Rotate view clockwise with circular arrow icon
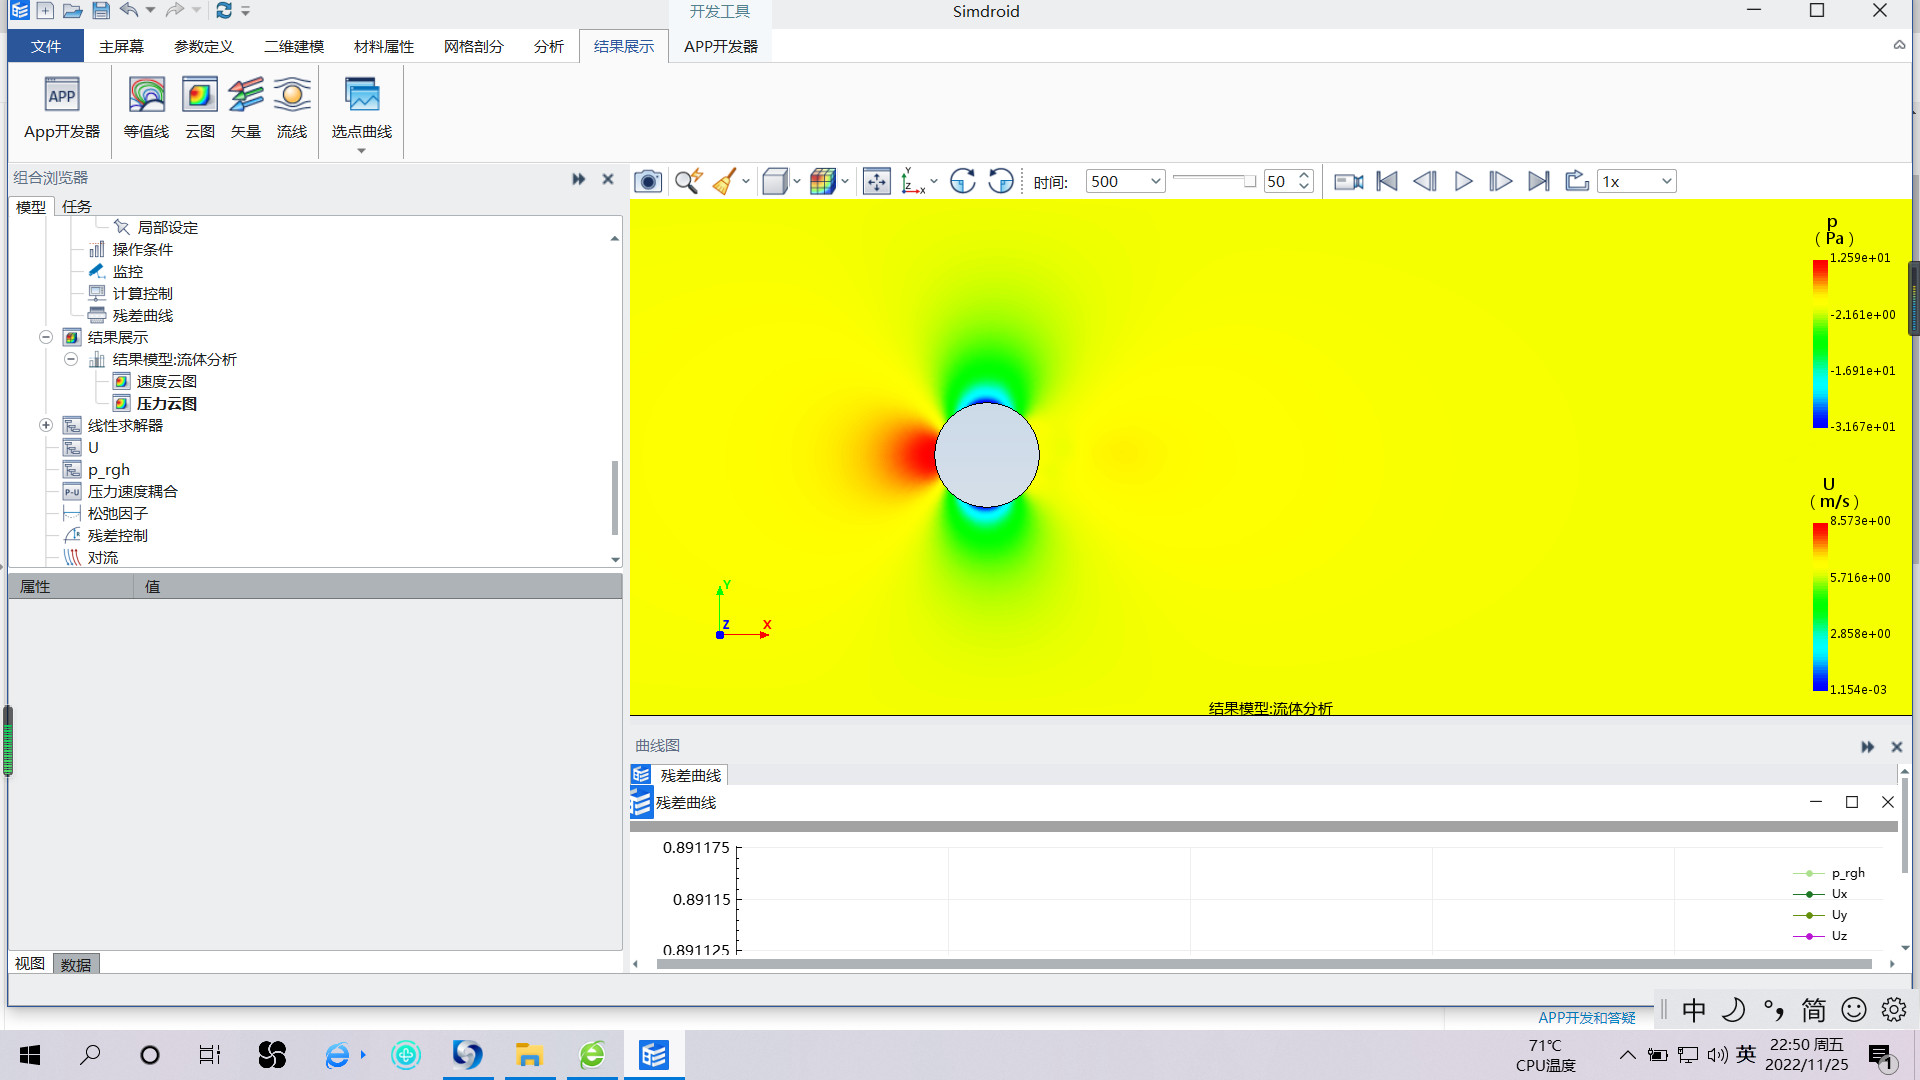Viewport: 1920px width, 1080px height. click(962, 181)
